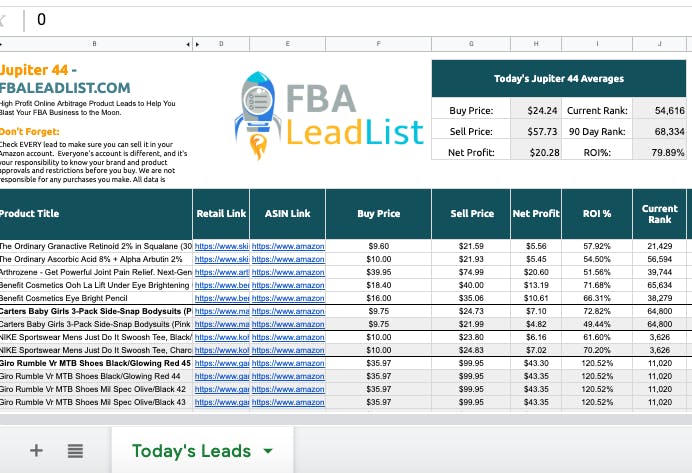Viewport: 692px width, 473px height.
Task: Select the ASIN Link header cell
Action: 288,214
